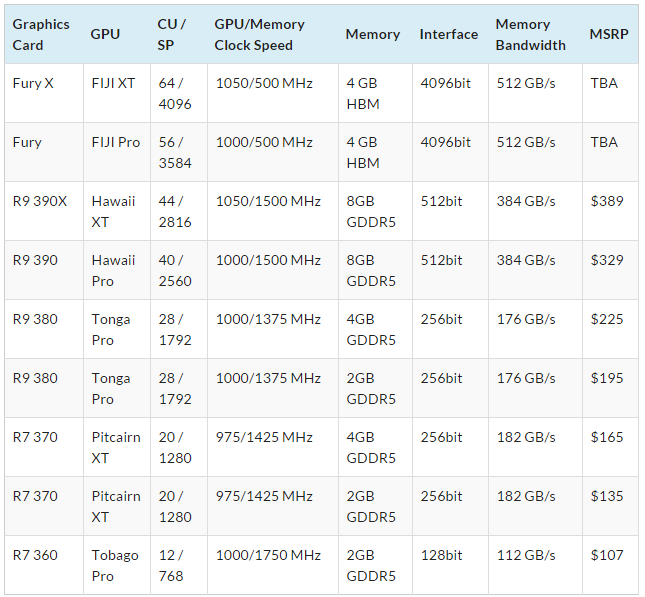
Task: Select the 112 GB/s bandwidth cell
Action: (536, 565)
